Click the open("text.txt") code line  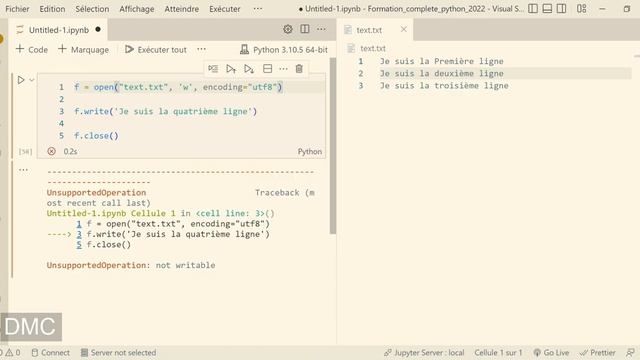(178, 87)
